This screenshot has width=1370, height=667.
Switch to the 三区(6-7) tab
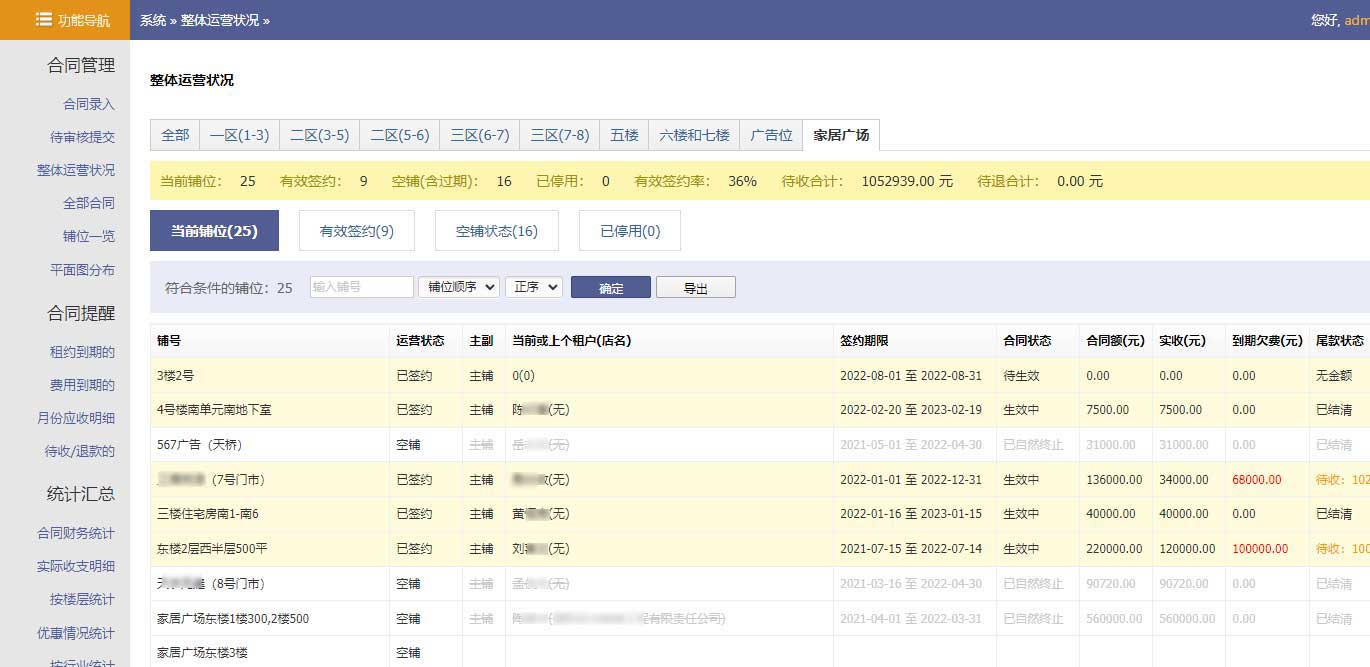tap(480, 135)
